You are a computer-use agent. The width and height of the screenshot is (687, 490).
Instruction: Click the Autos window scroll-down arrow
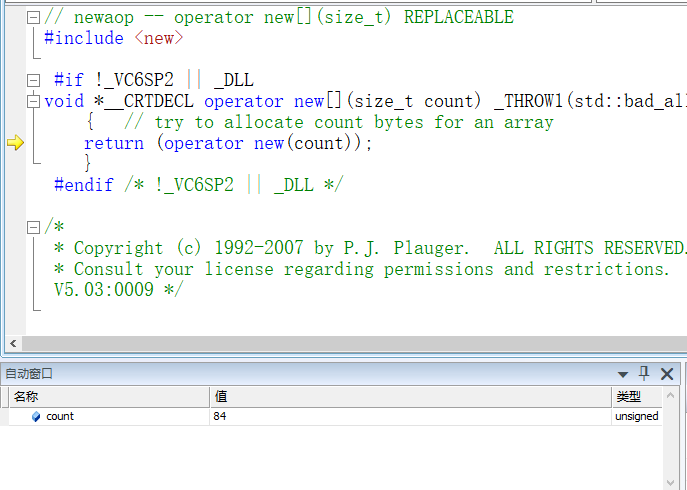coord(670,483)
